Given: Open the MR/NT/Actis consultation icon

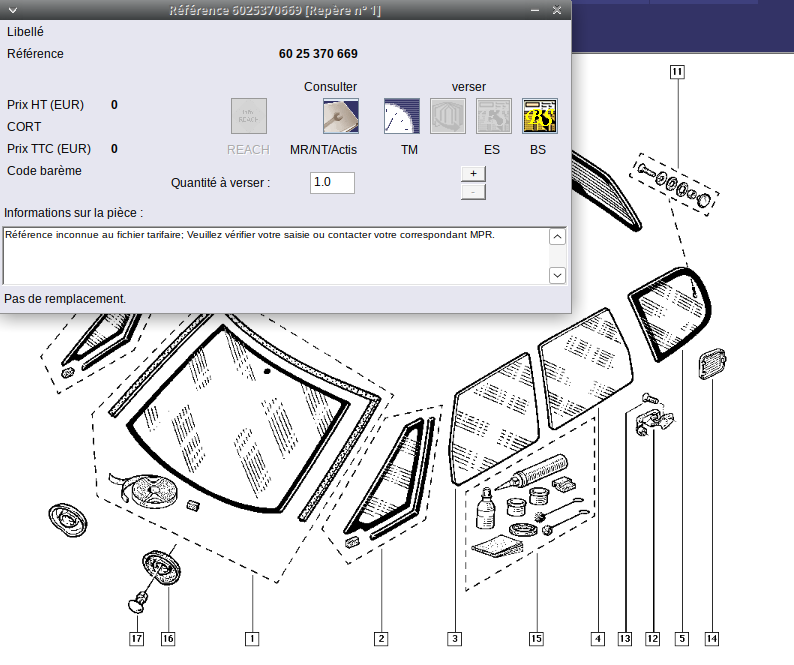Looking at the screenshot, I should (341, 116).
